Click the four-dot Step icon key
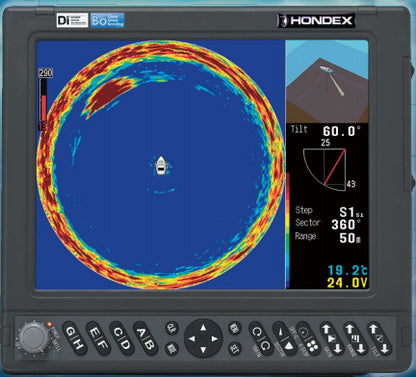 pyautogui.click(x=313, y=347)
